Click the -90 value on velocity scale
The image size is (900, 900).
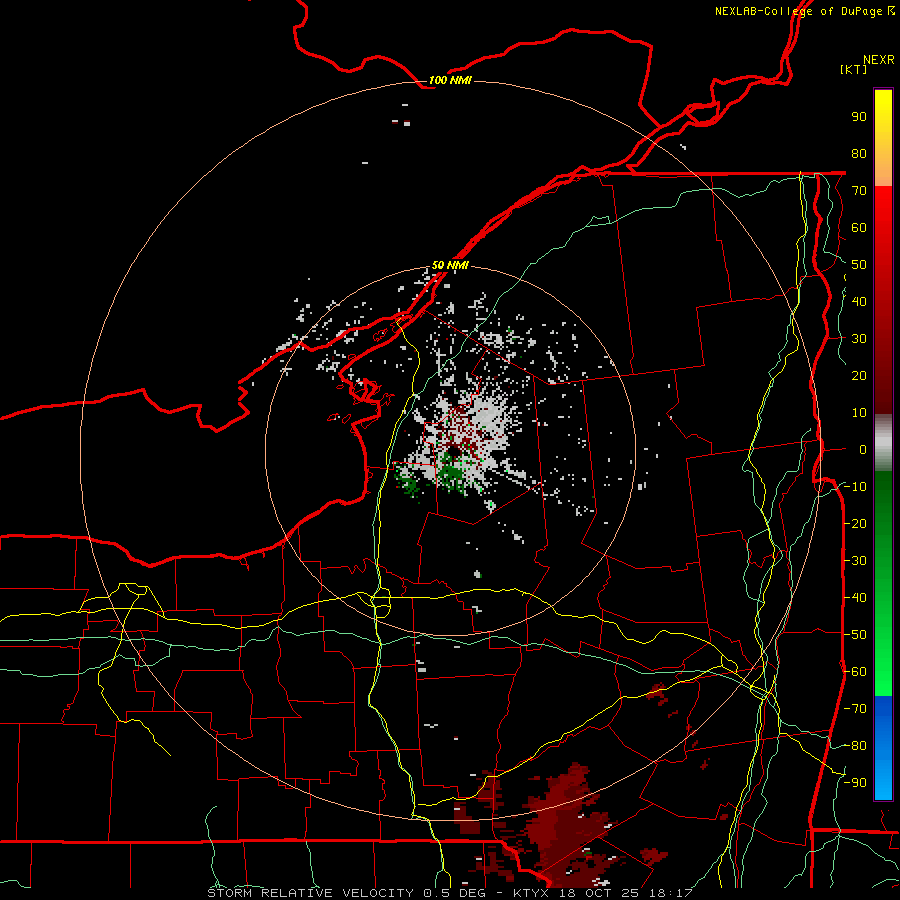(855, 783)
